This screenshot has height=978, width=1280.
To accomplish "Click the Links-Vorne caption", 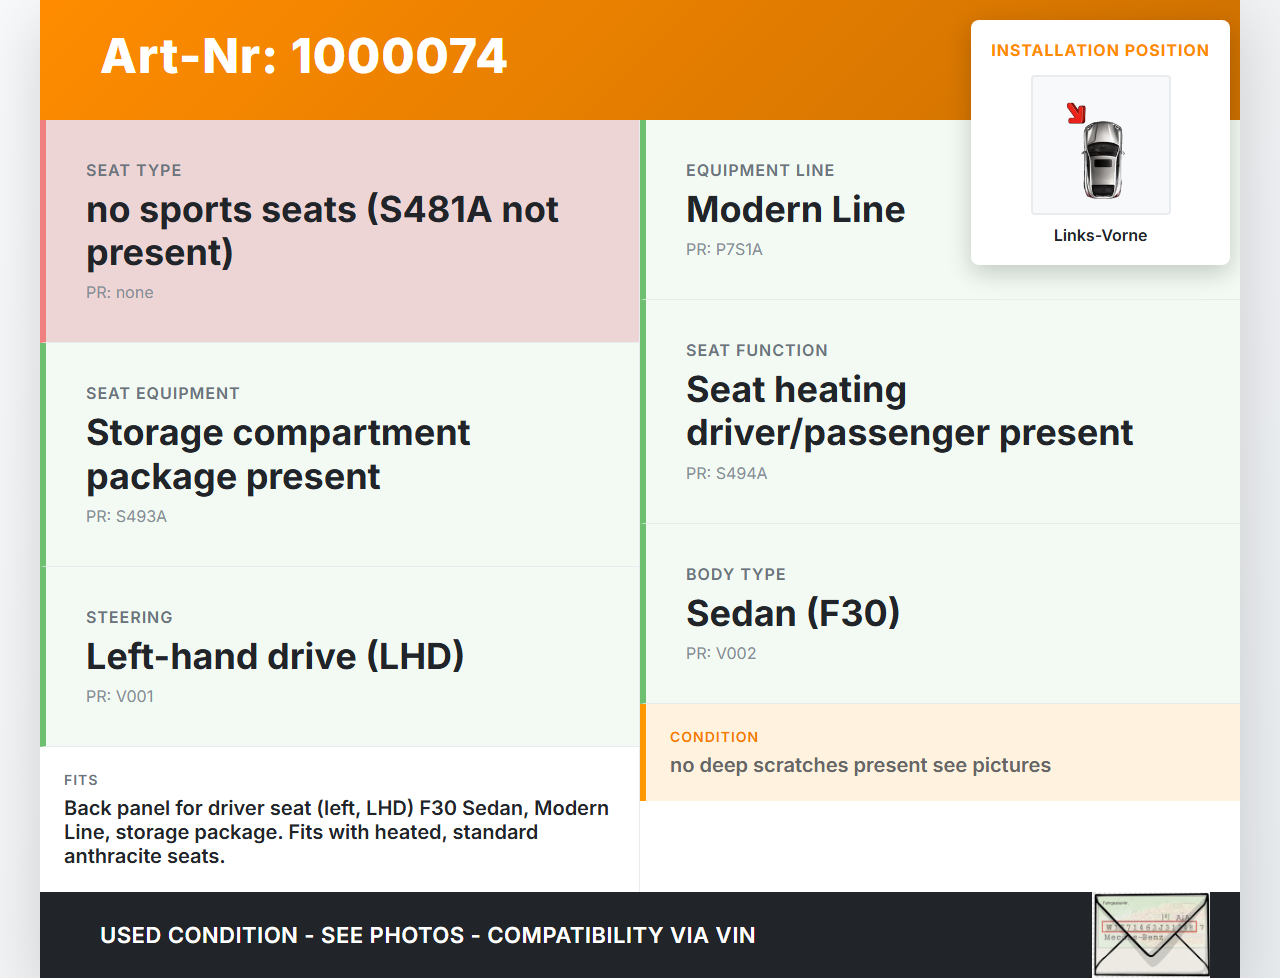I will (1100, 235).
